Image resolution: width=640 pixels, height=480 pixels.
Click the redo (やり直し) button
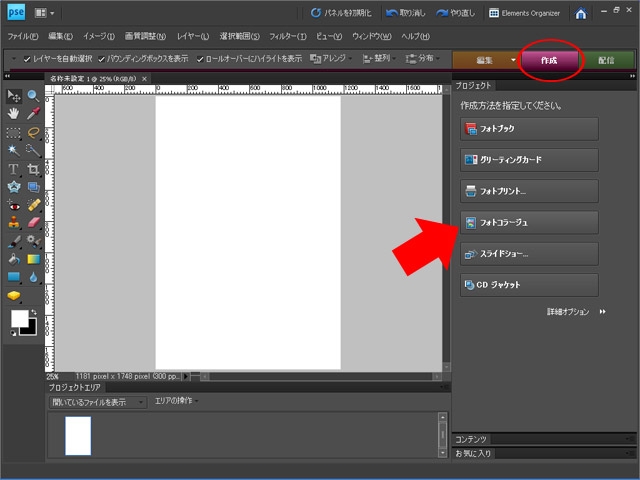tap(456, 13)
